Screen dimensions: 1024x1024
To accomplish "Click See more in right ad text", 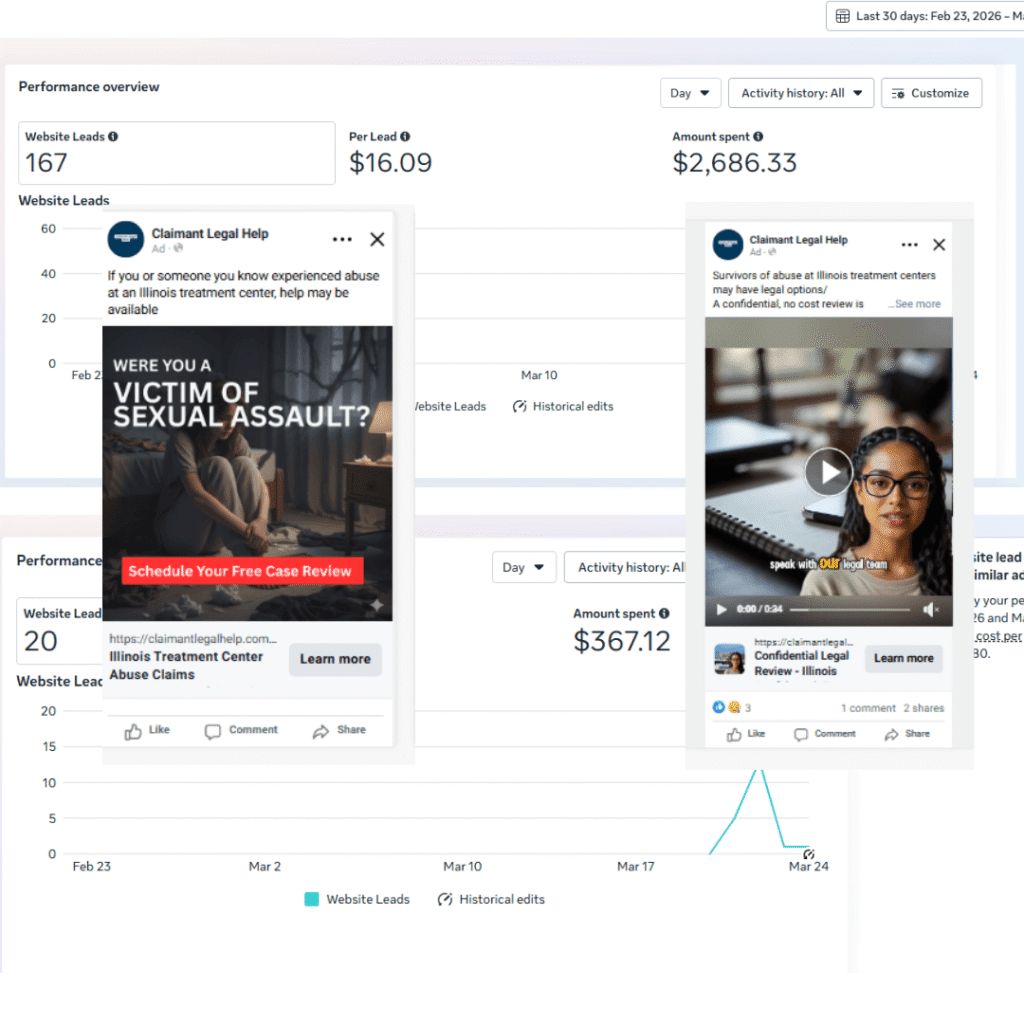I will [917, 304].
